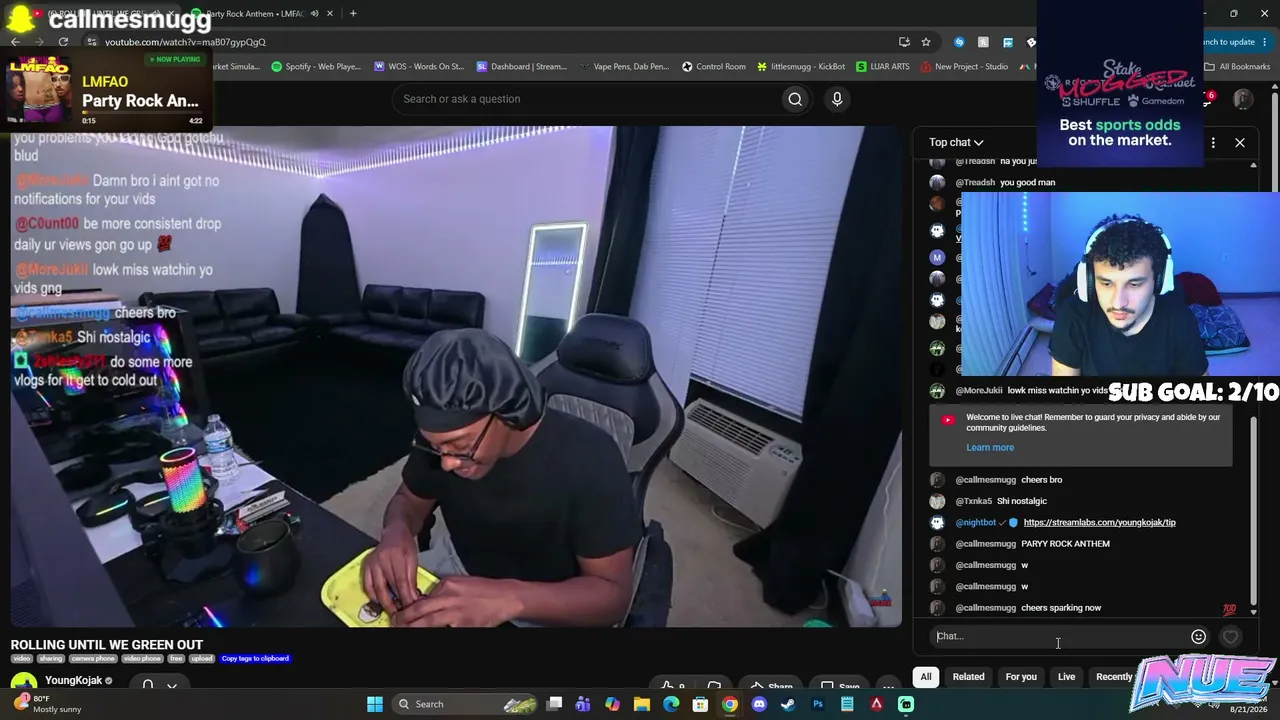This screenshot has height=720, width=1280.
Task: Click the video title ROLLING UNTIL WE GREEN OUT
Action: coord(107,645)
